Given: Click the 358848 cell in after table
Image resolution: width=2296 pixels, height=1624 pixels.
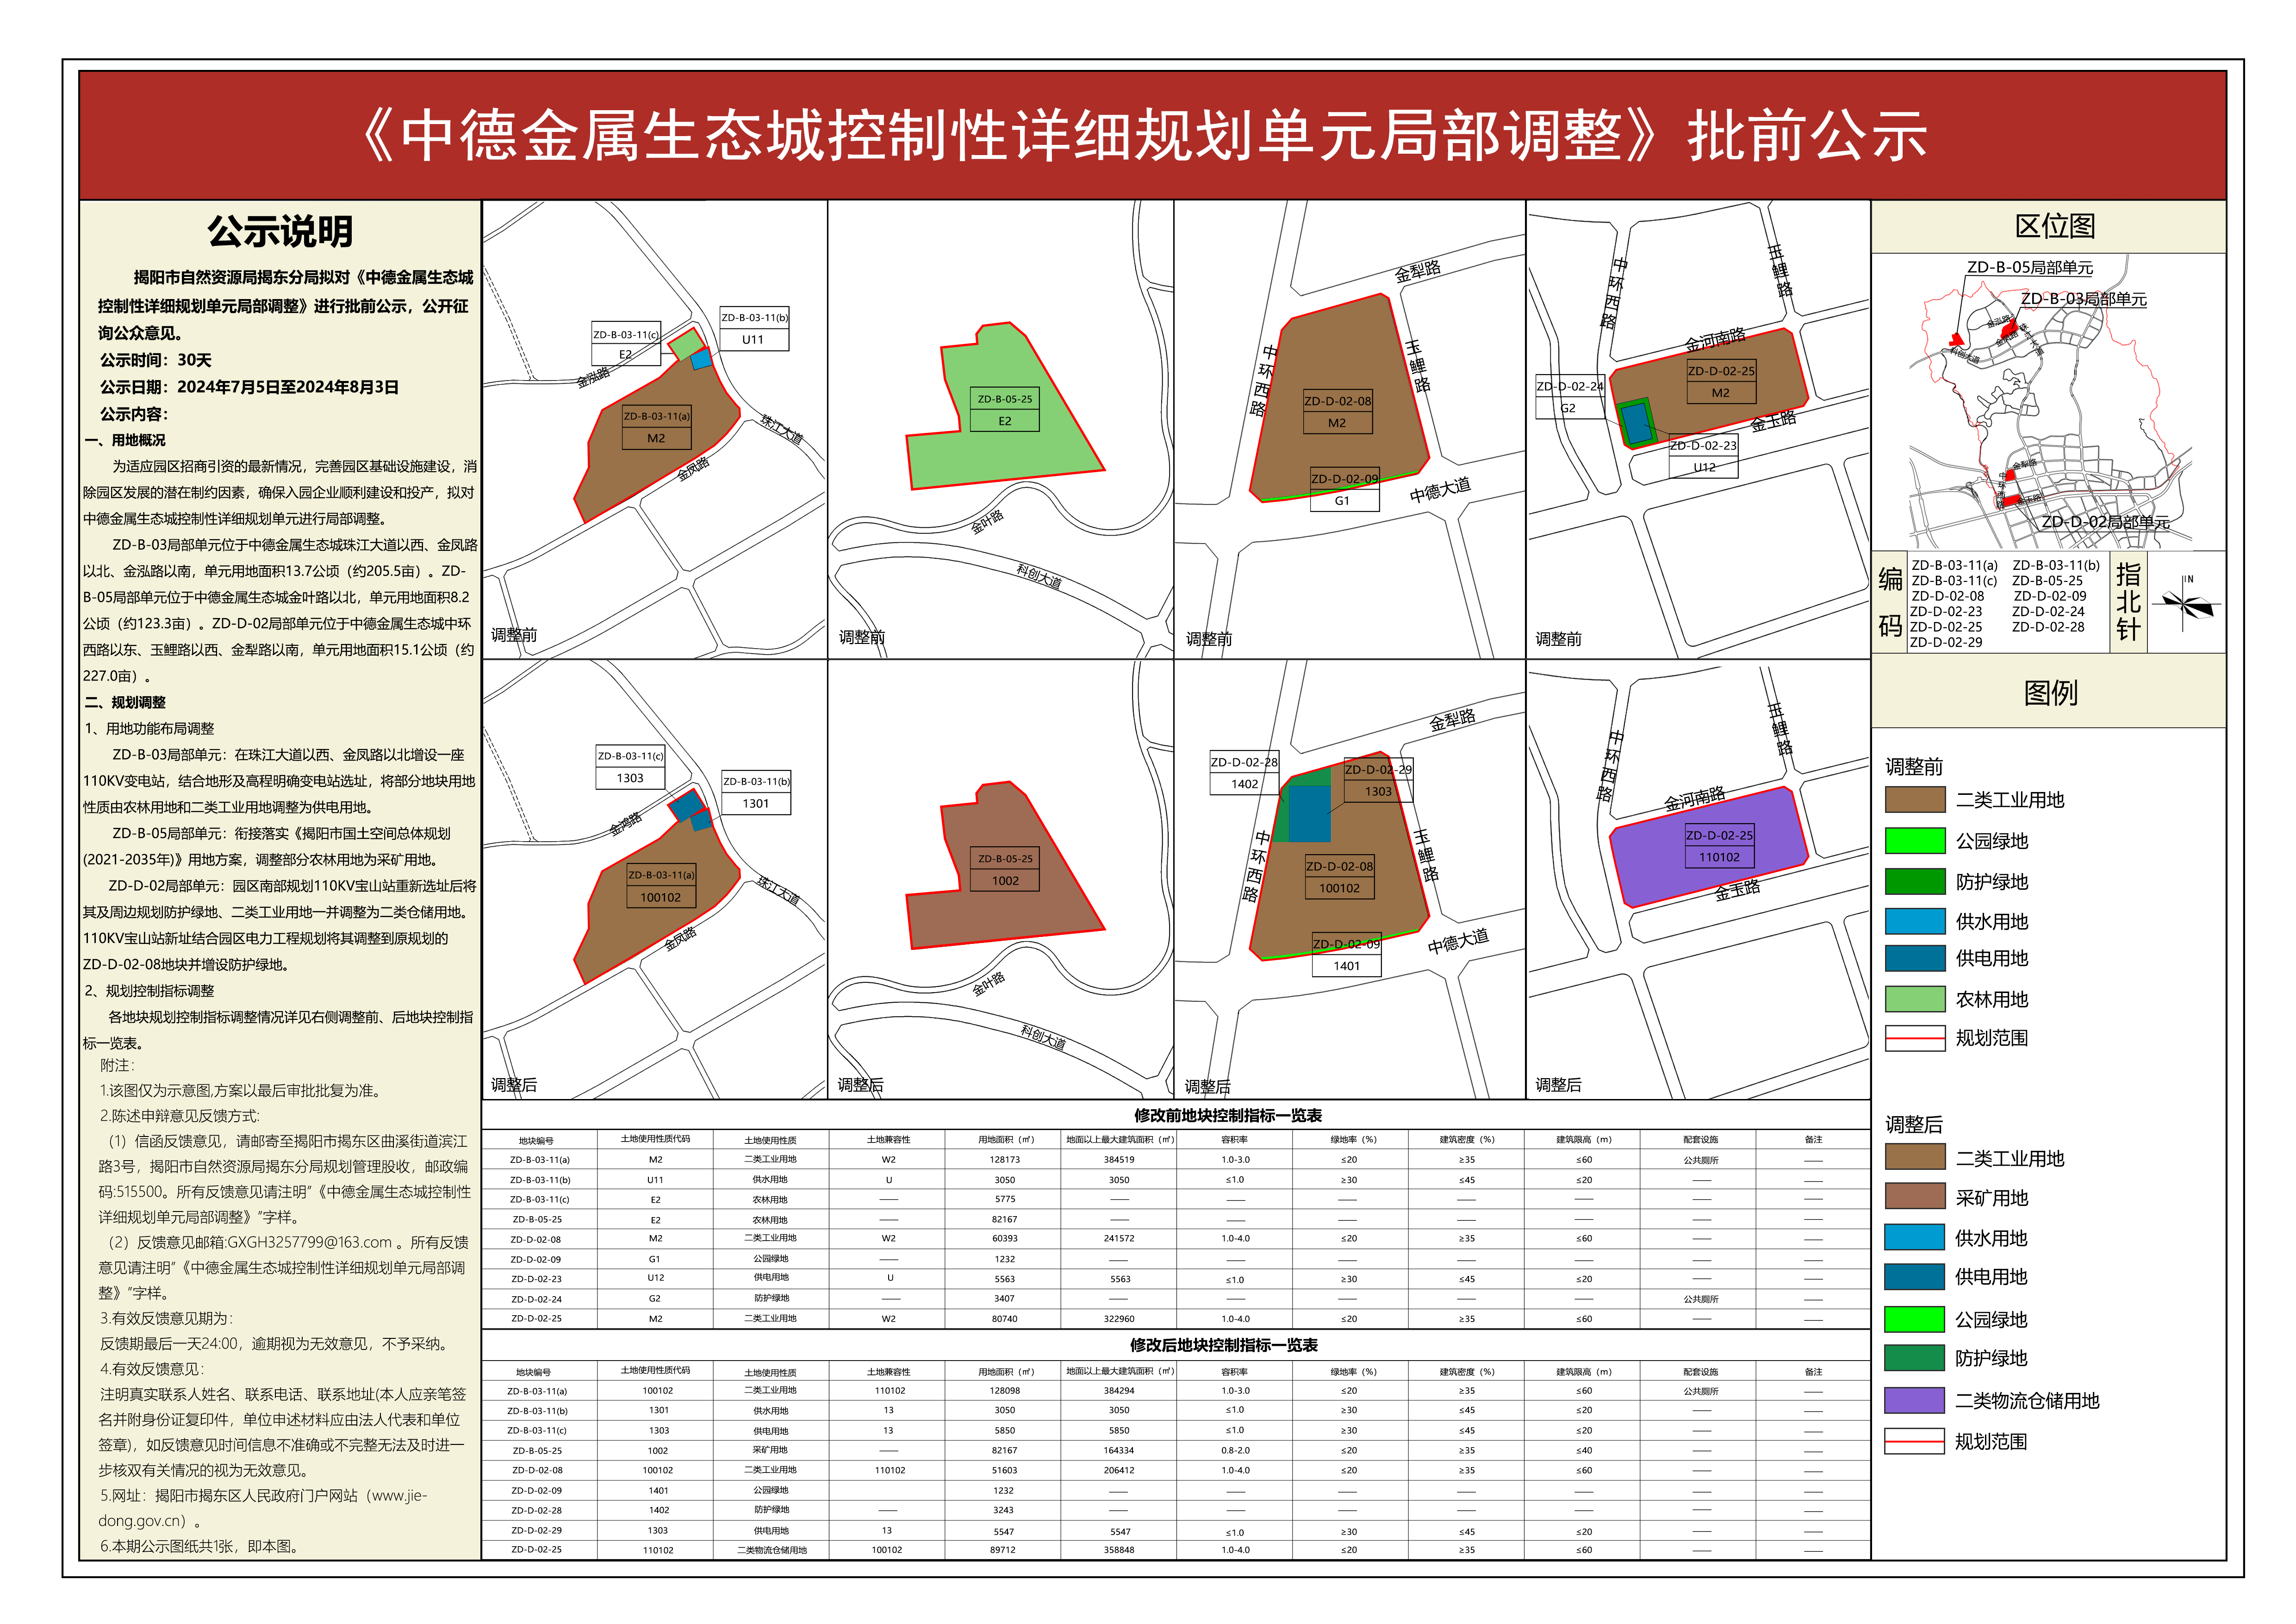Looking at the screenshot, I should (x=1118, y=1550).
